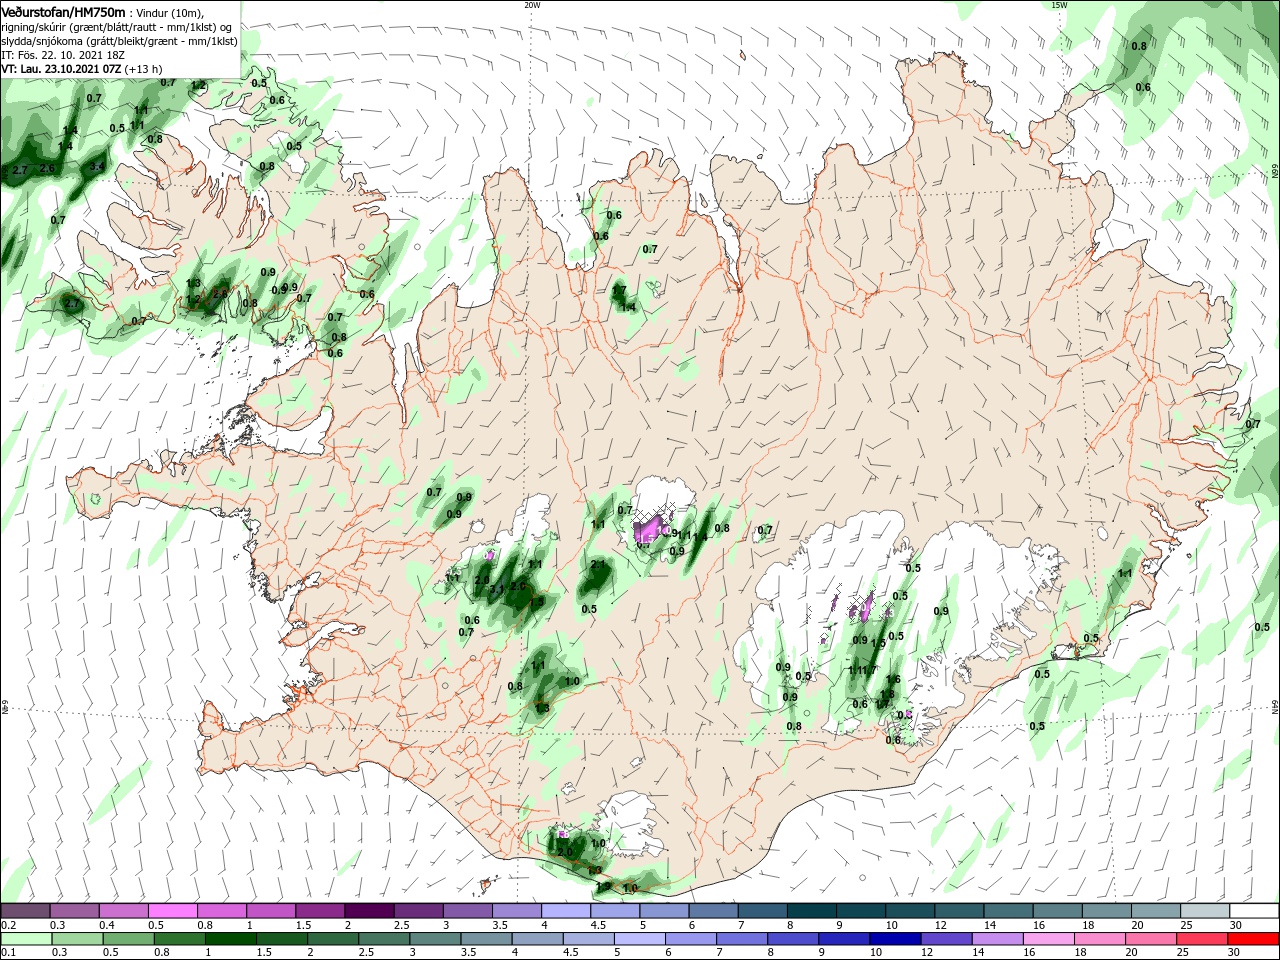The image size is (1280, 960).
Task: Click the '18' label under bottom legend row
Action: click(x=1080, y=953)
